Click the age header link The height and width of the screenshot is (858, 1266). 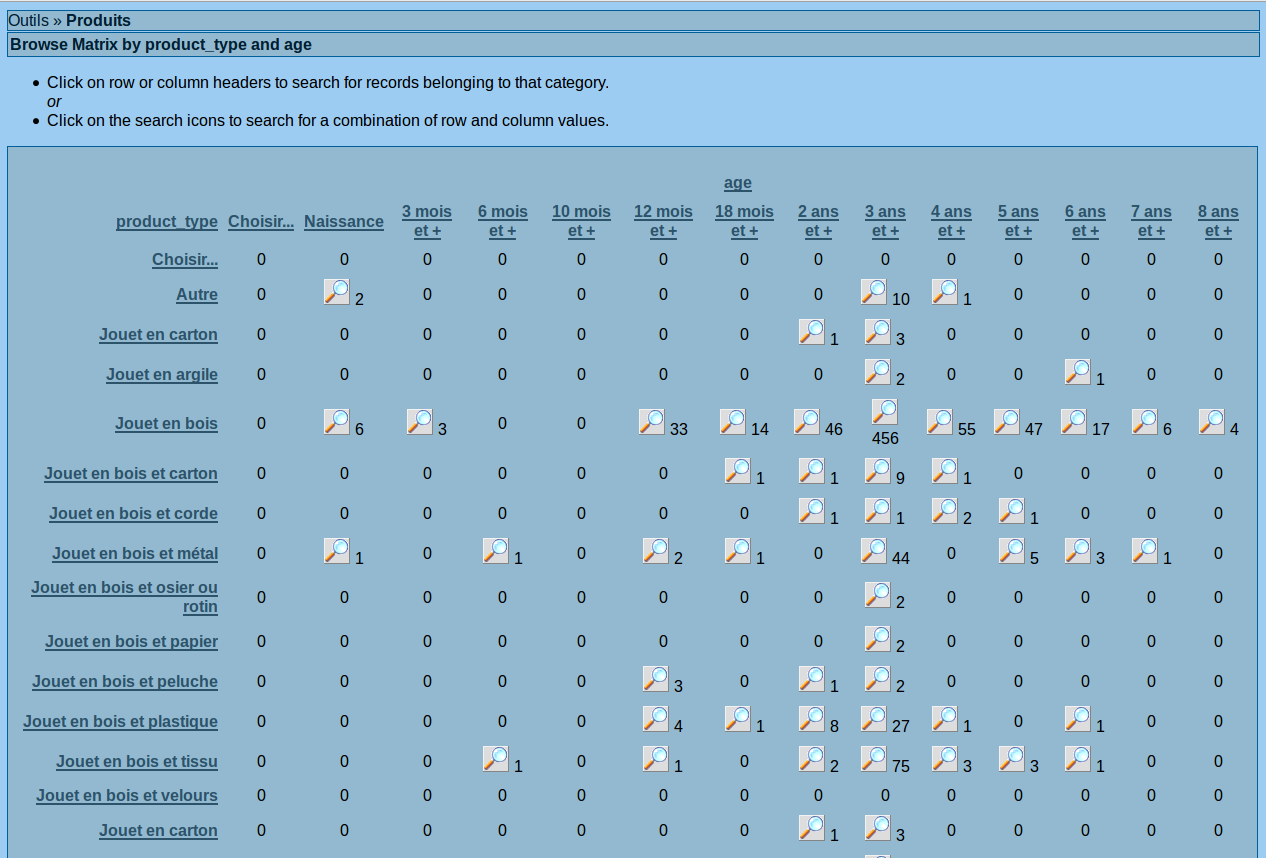[737, 182]
